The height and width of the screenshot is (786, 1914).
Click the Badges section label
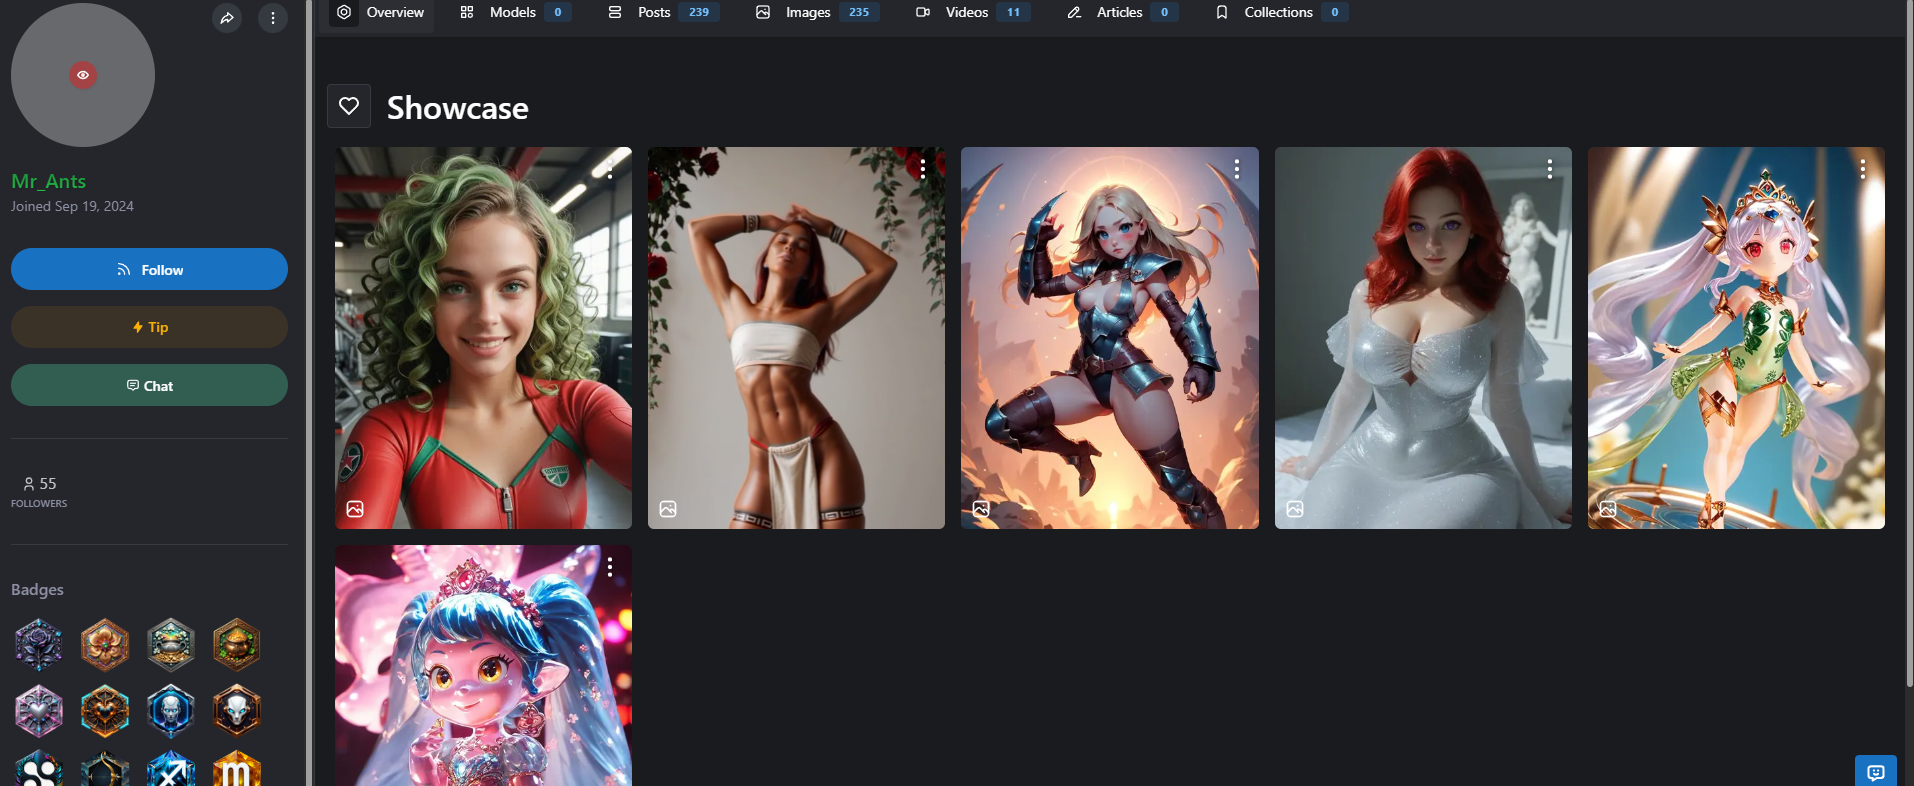(x=37, y=590)
